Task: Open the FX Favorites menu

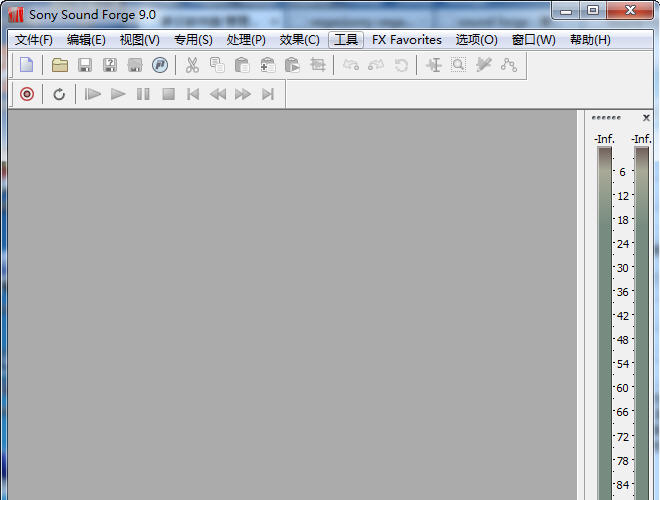Action: click(x=407, y=40)
